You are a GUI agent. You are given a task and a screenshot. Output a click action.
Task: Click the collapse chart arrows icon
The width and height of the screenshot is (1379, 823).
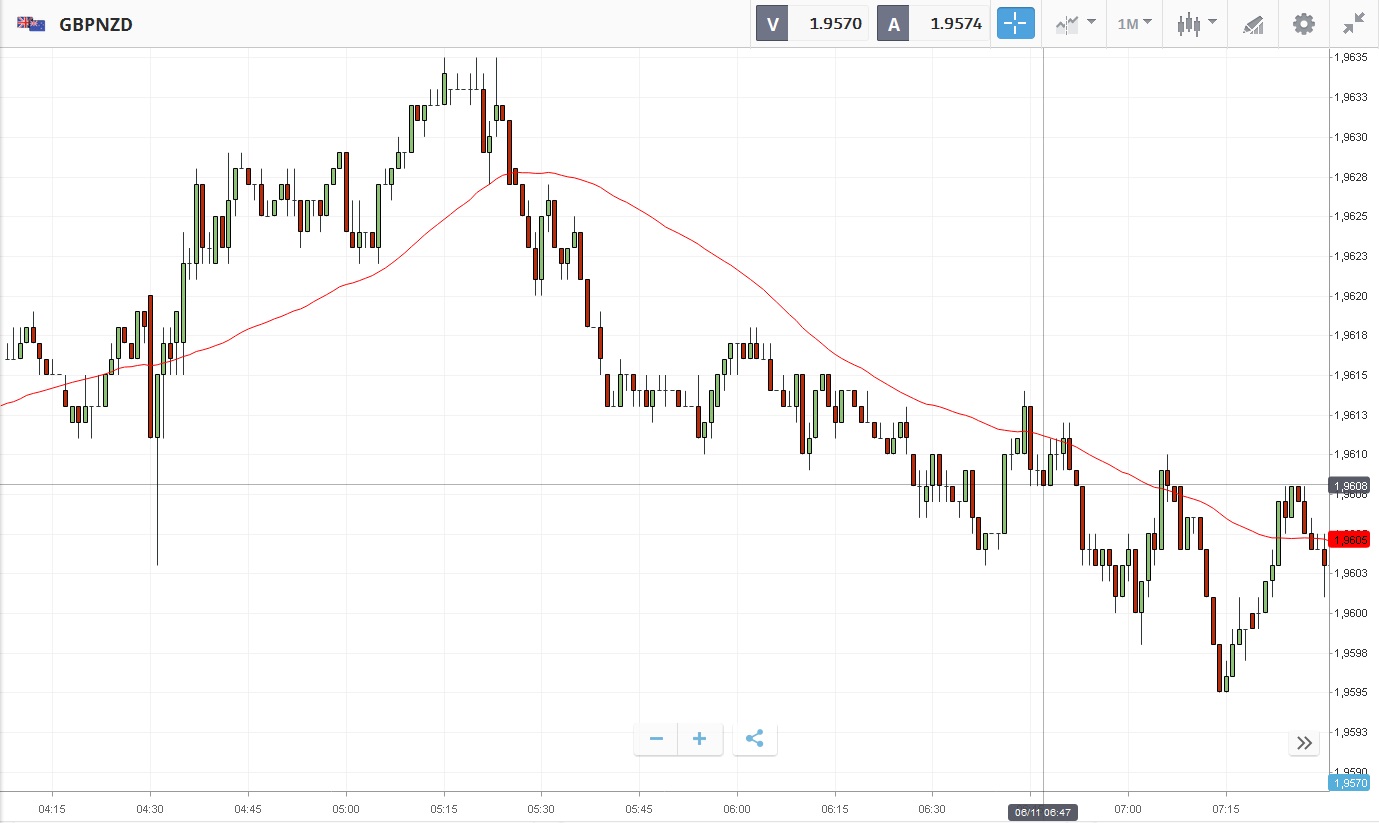point(1354,24)
